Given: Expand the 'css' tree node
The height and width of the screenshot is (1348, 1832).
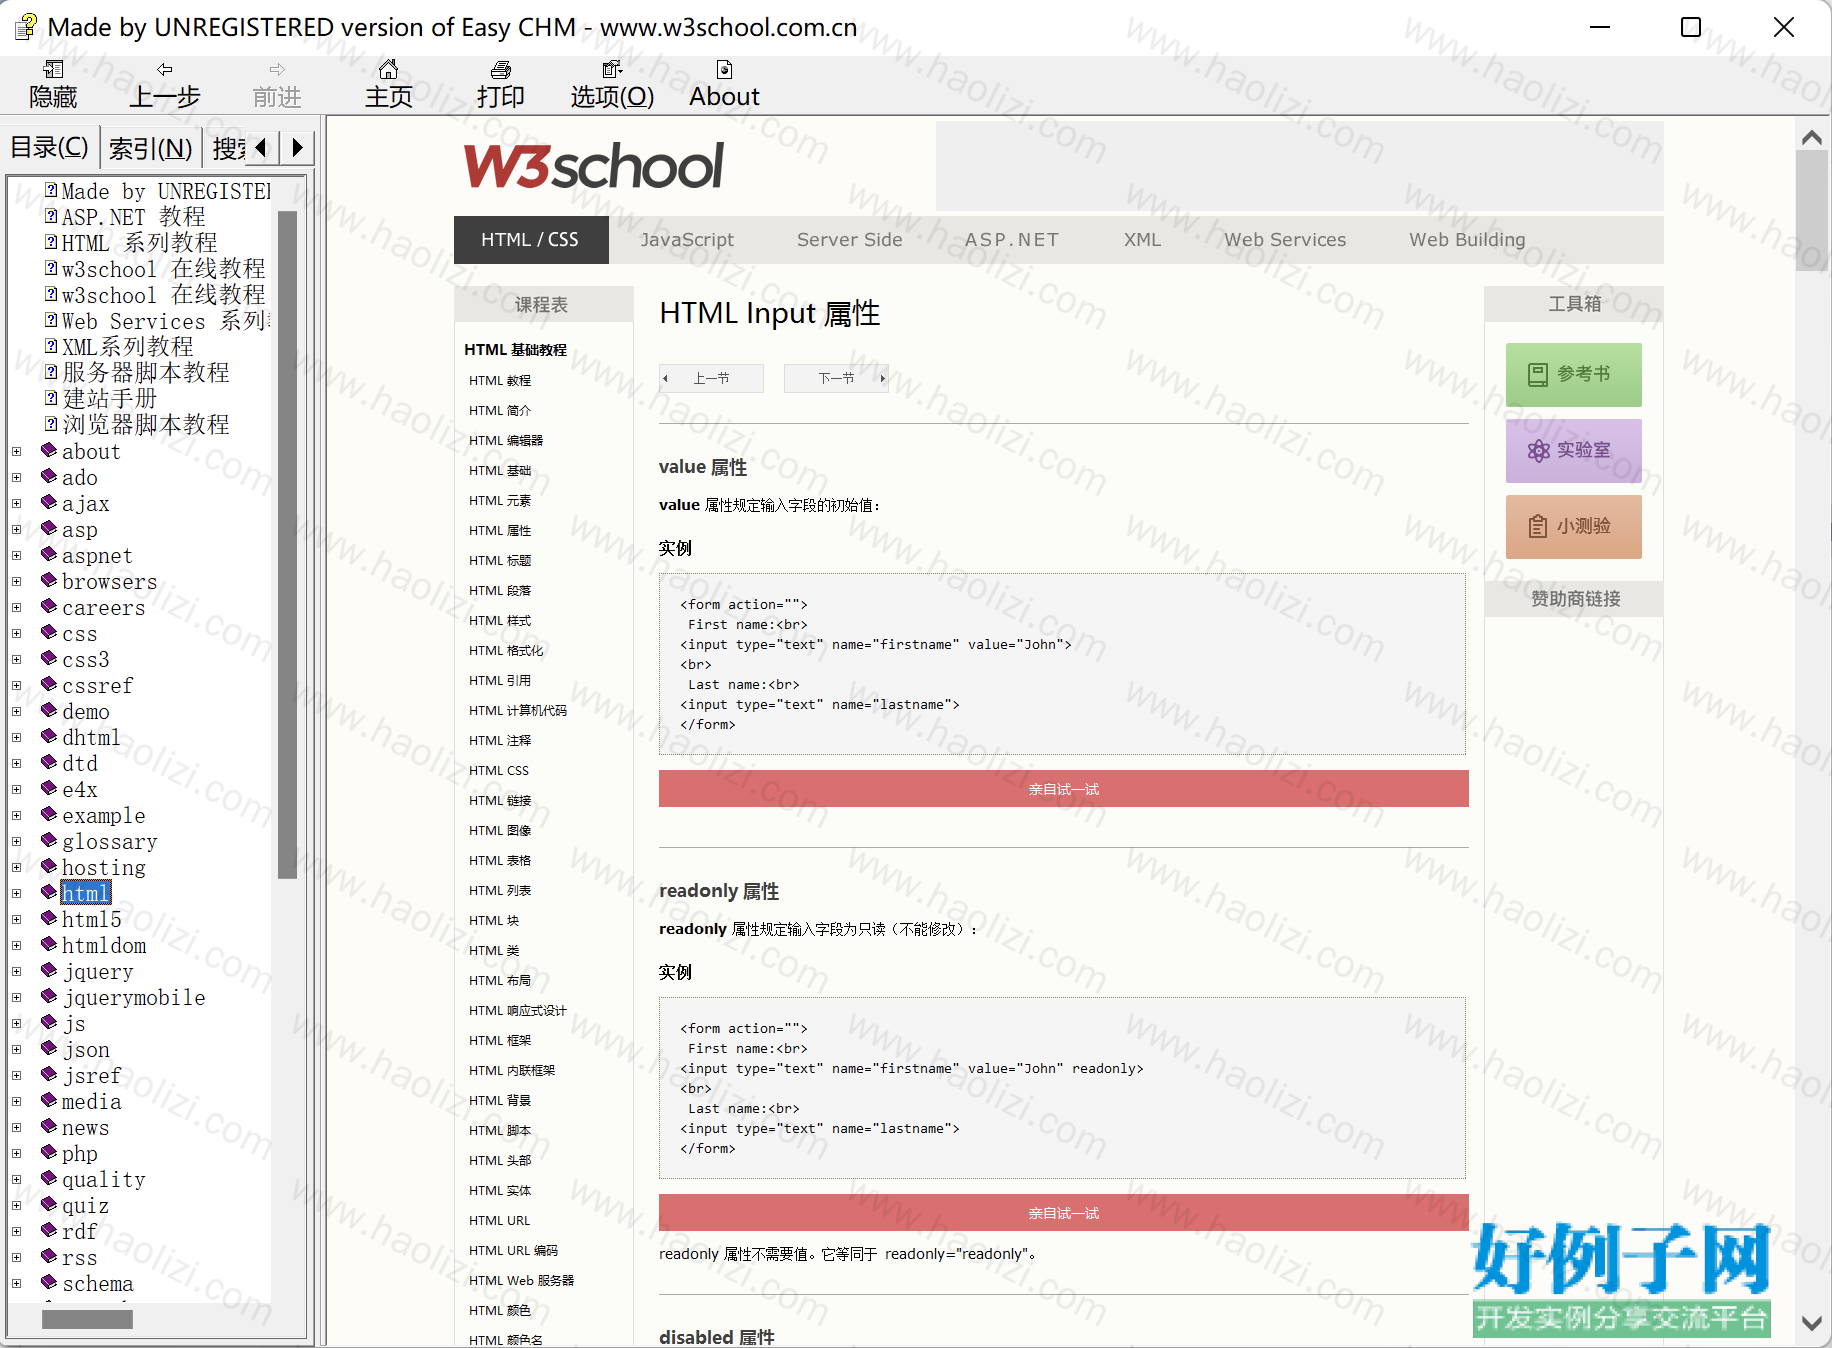Looking at the screenshot, I should click(17, 634).
